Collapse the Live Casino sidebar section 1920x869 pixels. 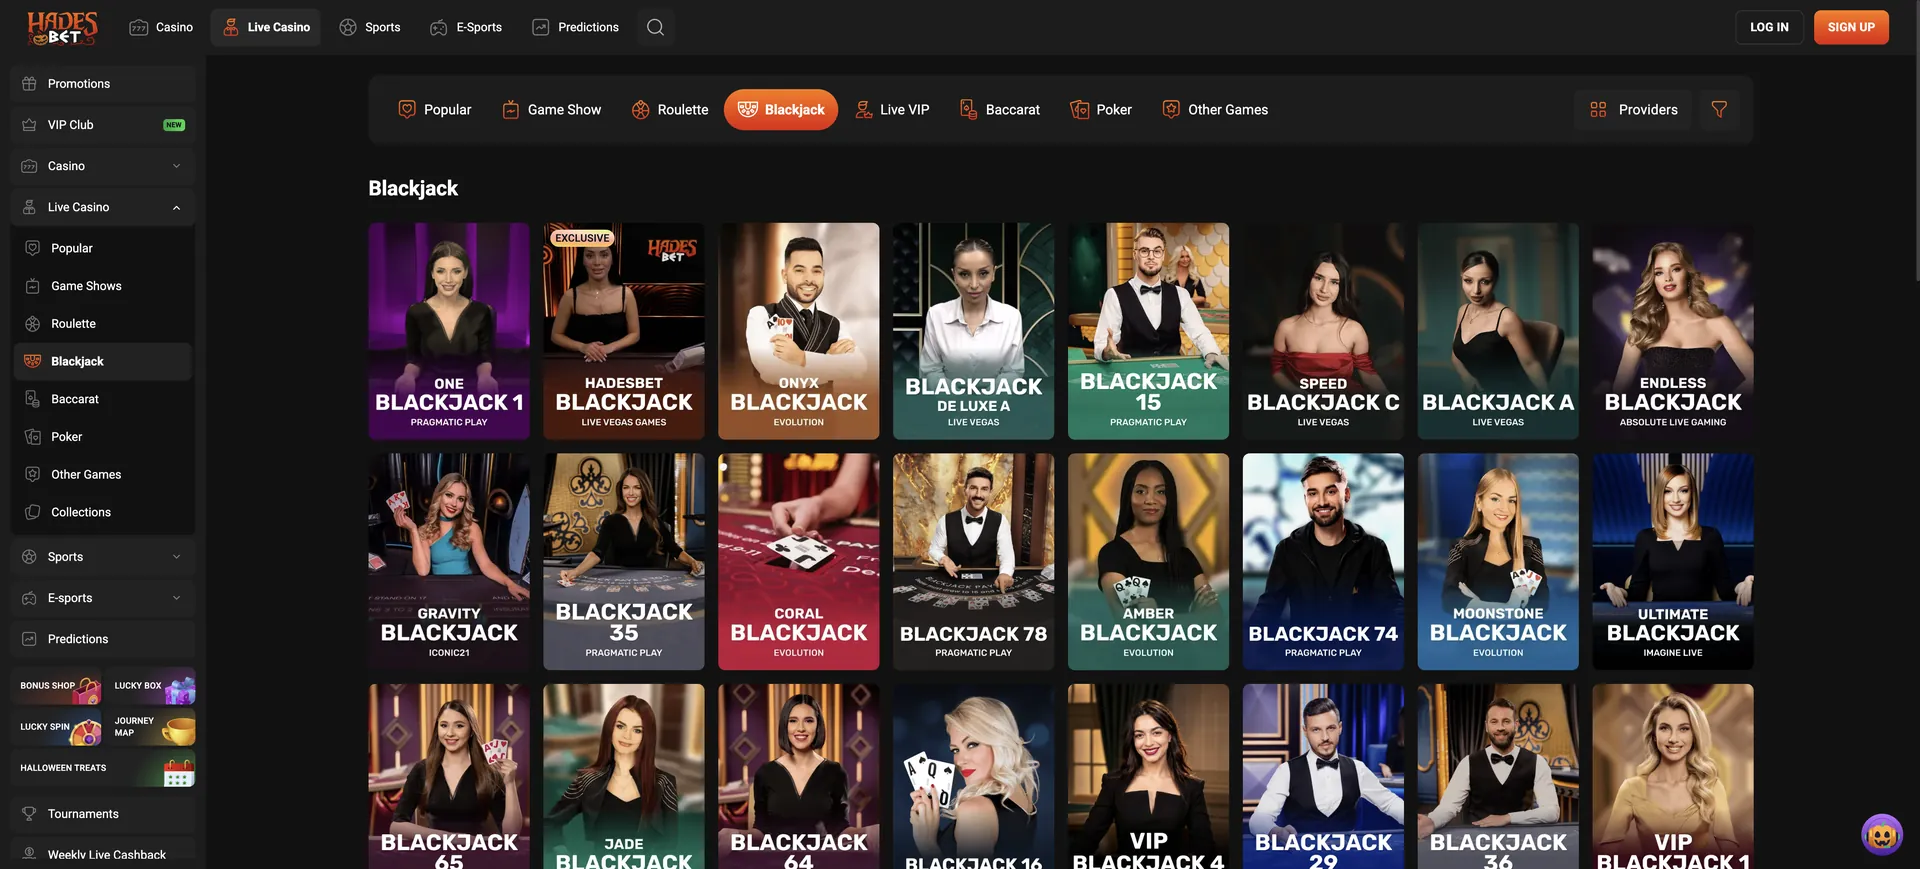(x=103, y=207)
